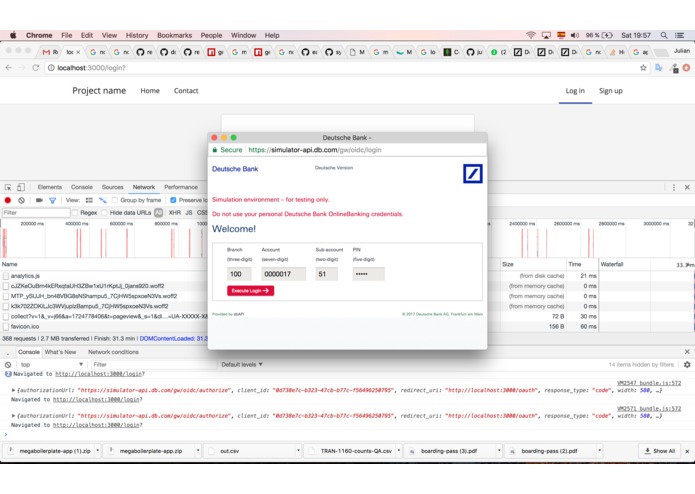Clear the network log
This screenshot has width=695, height=494.
pos(21,200)
